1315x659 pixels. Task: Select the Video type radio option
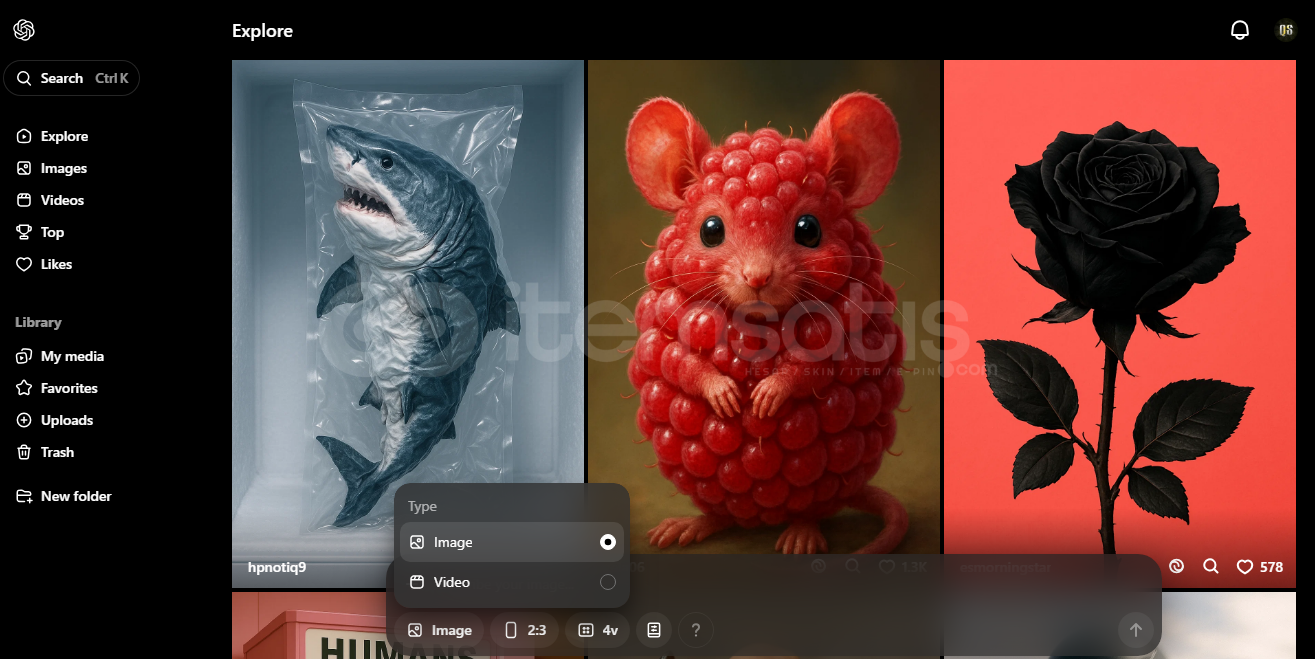coord(512,582)
